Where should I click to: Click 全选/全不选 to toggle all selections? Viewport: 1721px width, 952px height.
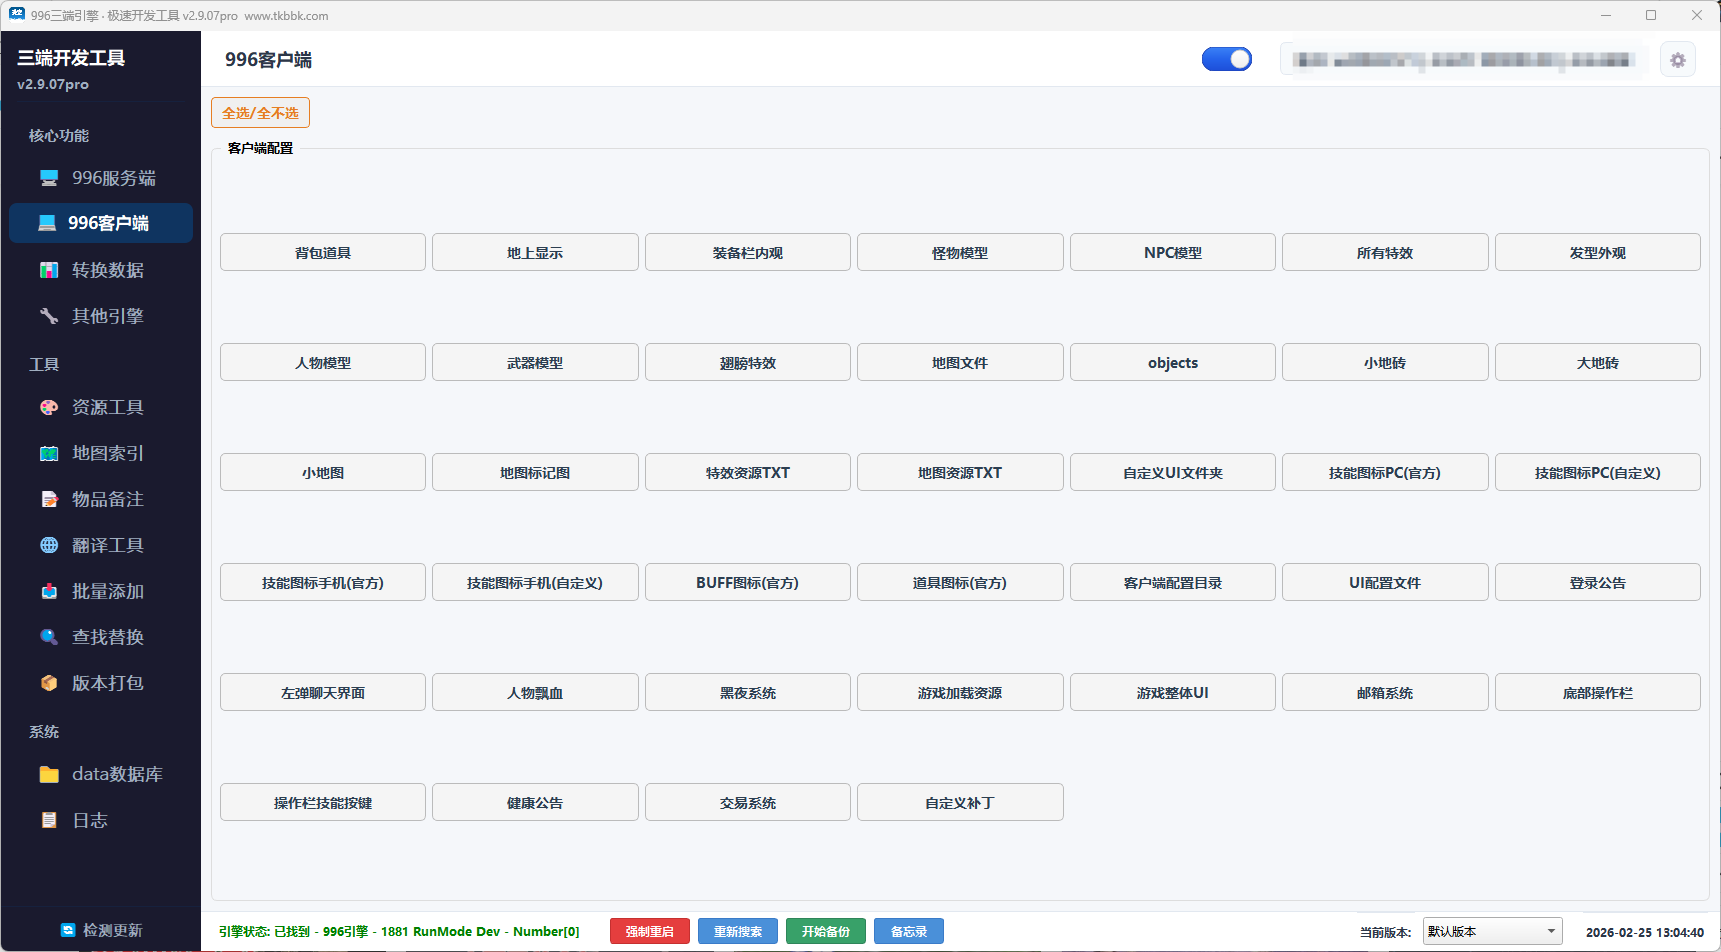(260, 113)
